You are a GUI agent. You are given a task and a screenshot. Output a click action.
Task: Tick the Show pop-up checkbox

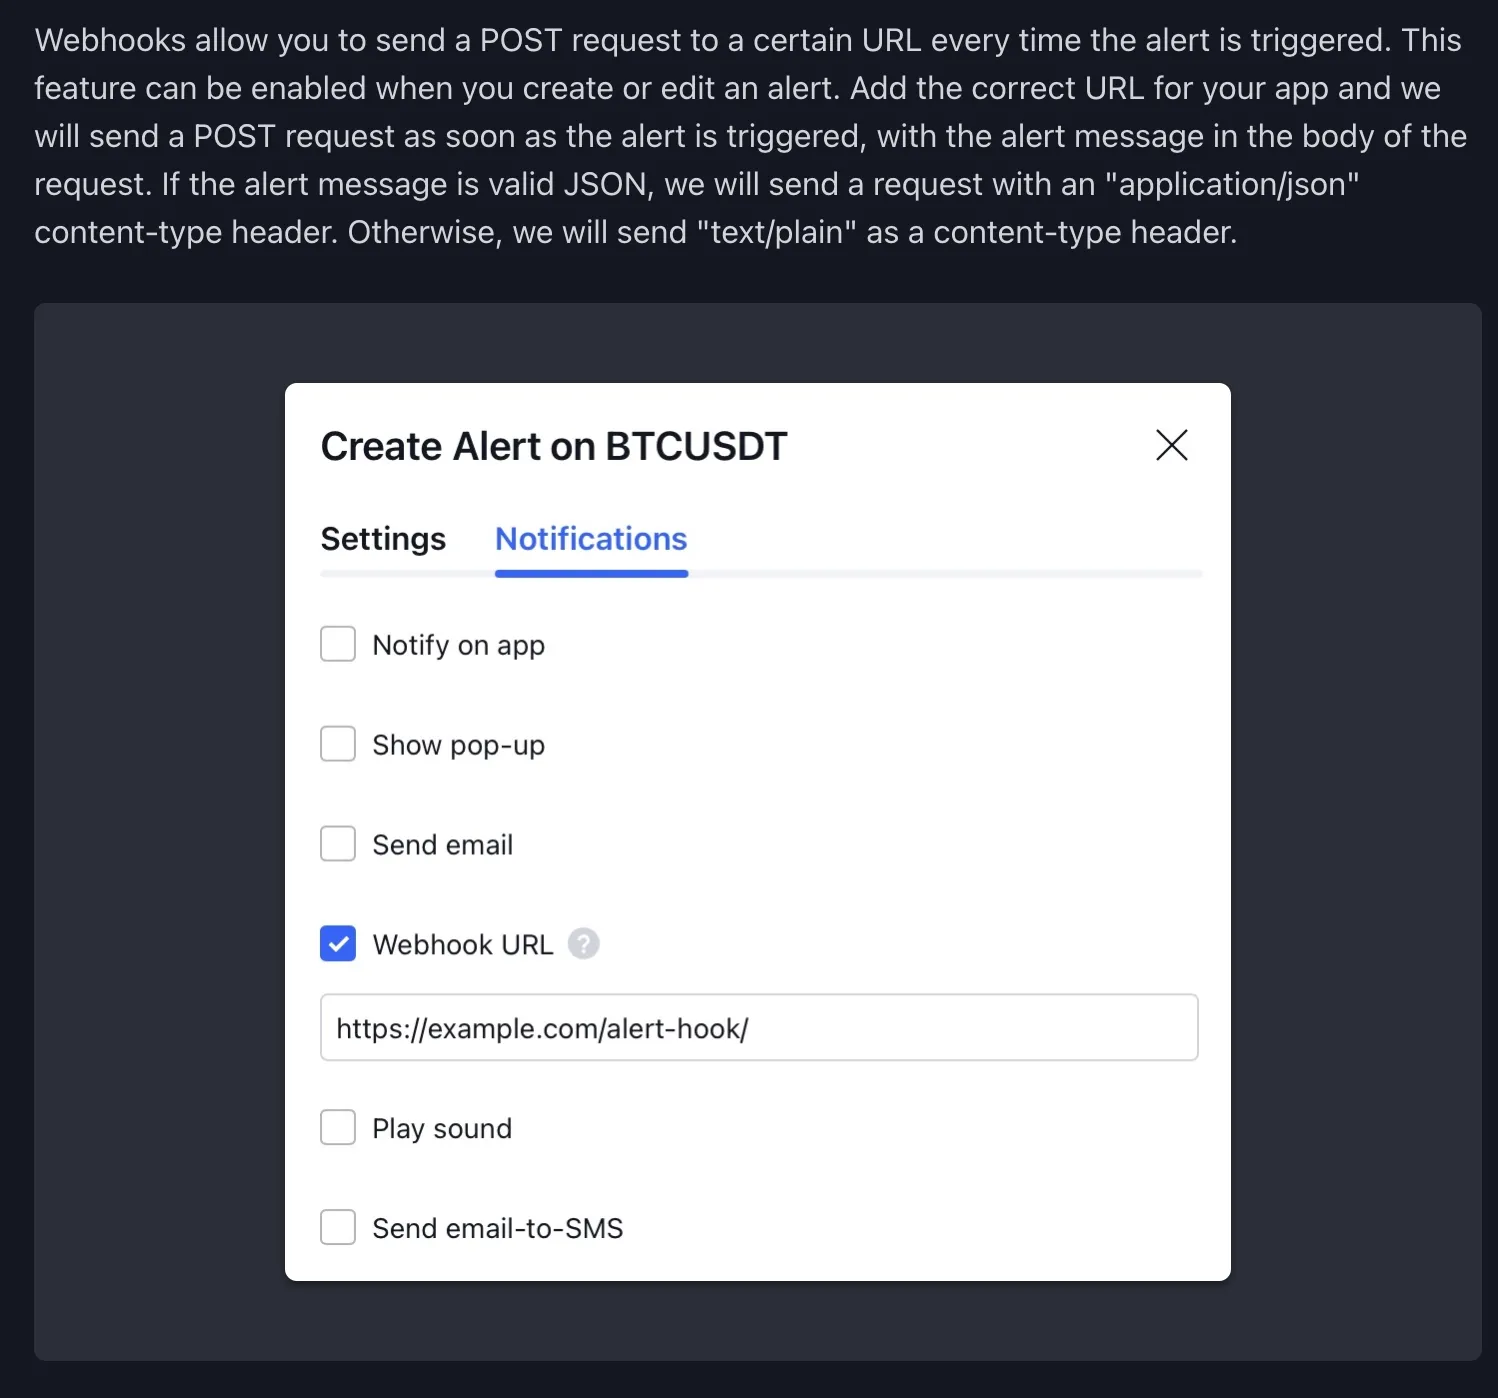tap(338, 744)
